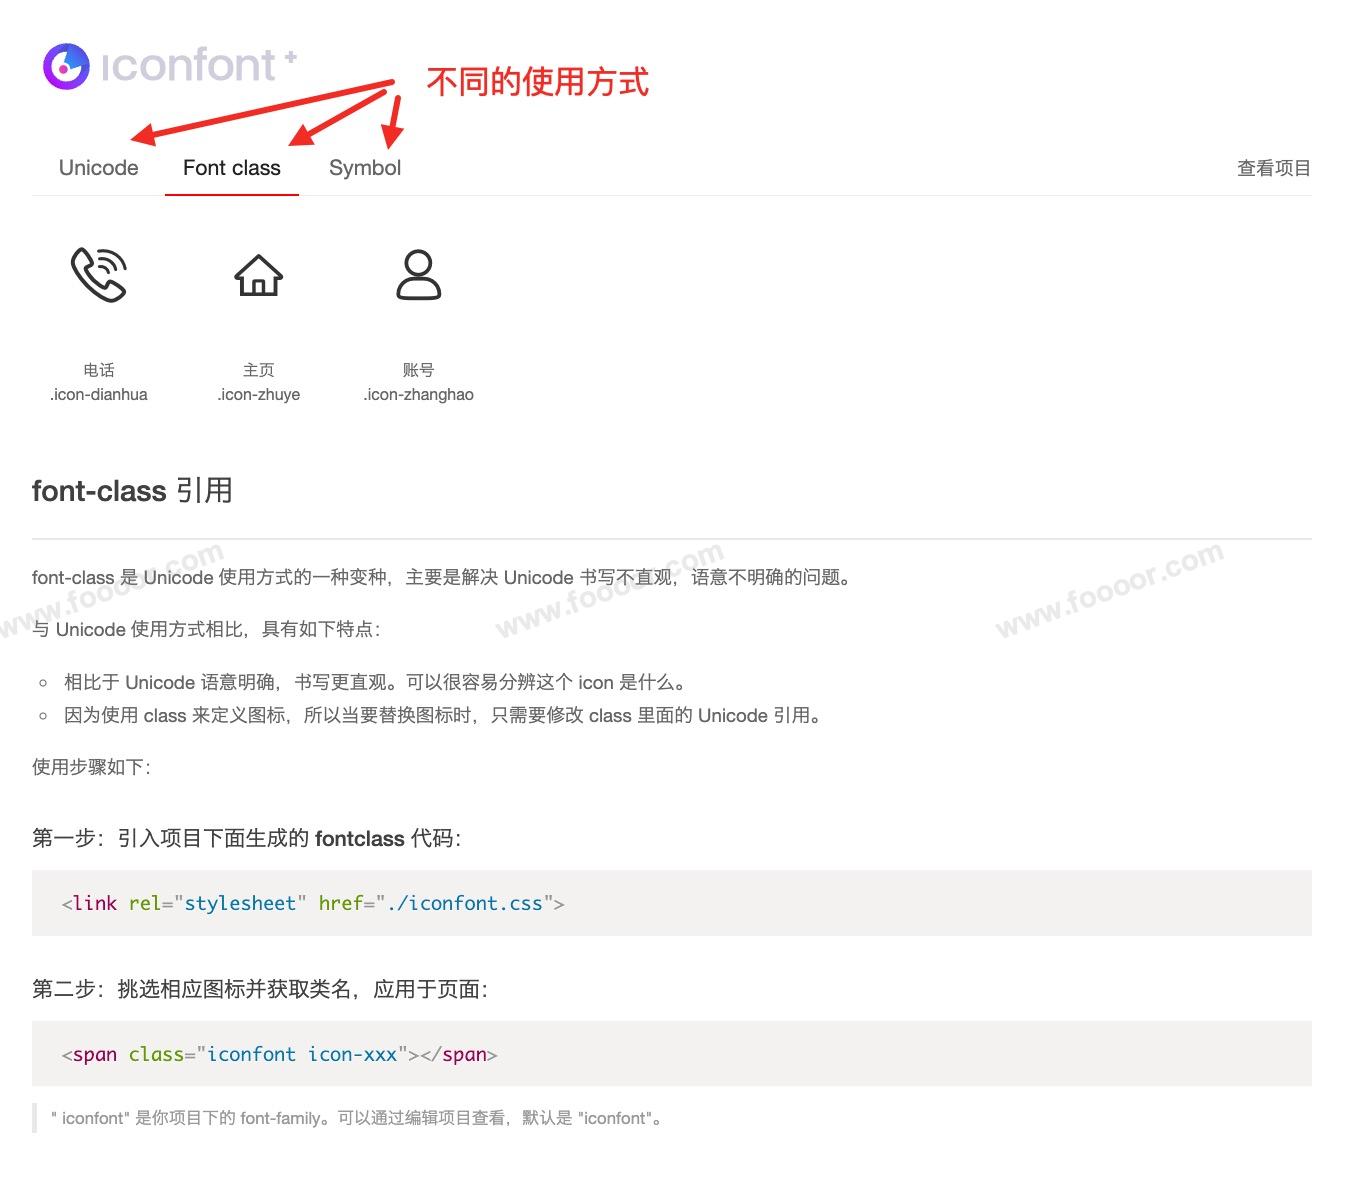Click the 电话 icon label
This screenshot has width=1350, height=1200.
[99, 370]
